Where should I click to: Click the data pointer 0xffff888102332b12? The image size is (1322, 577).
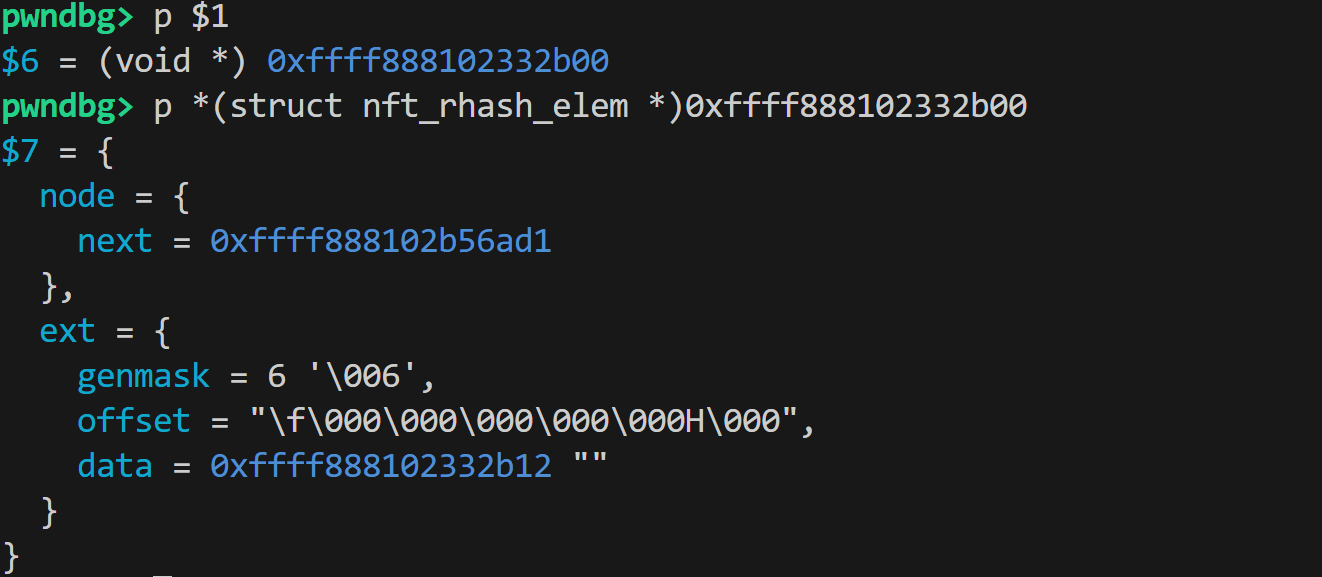(x=380, y=466)
